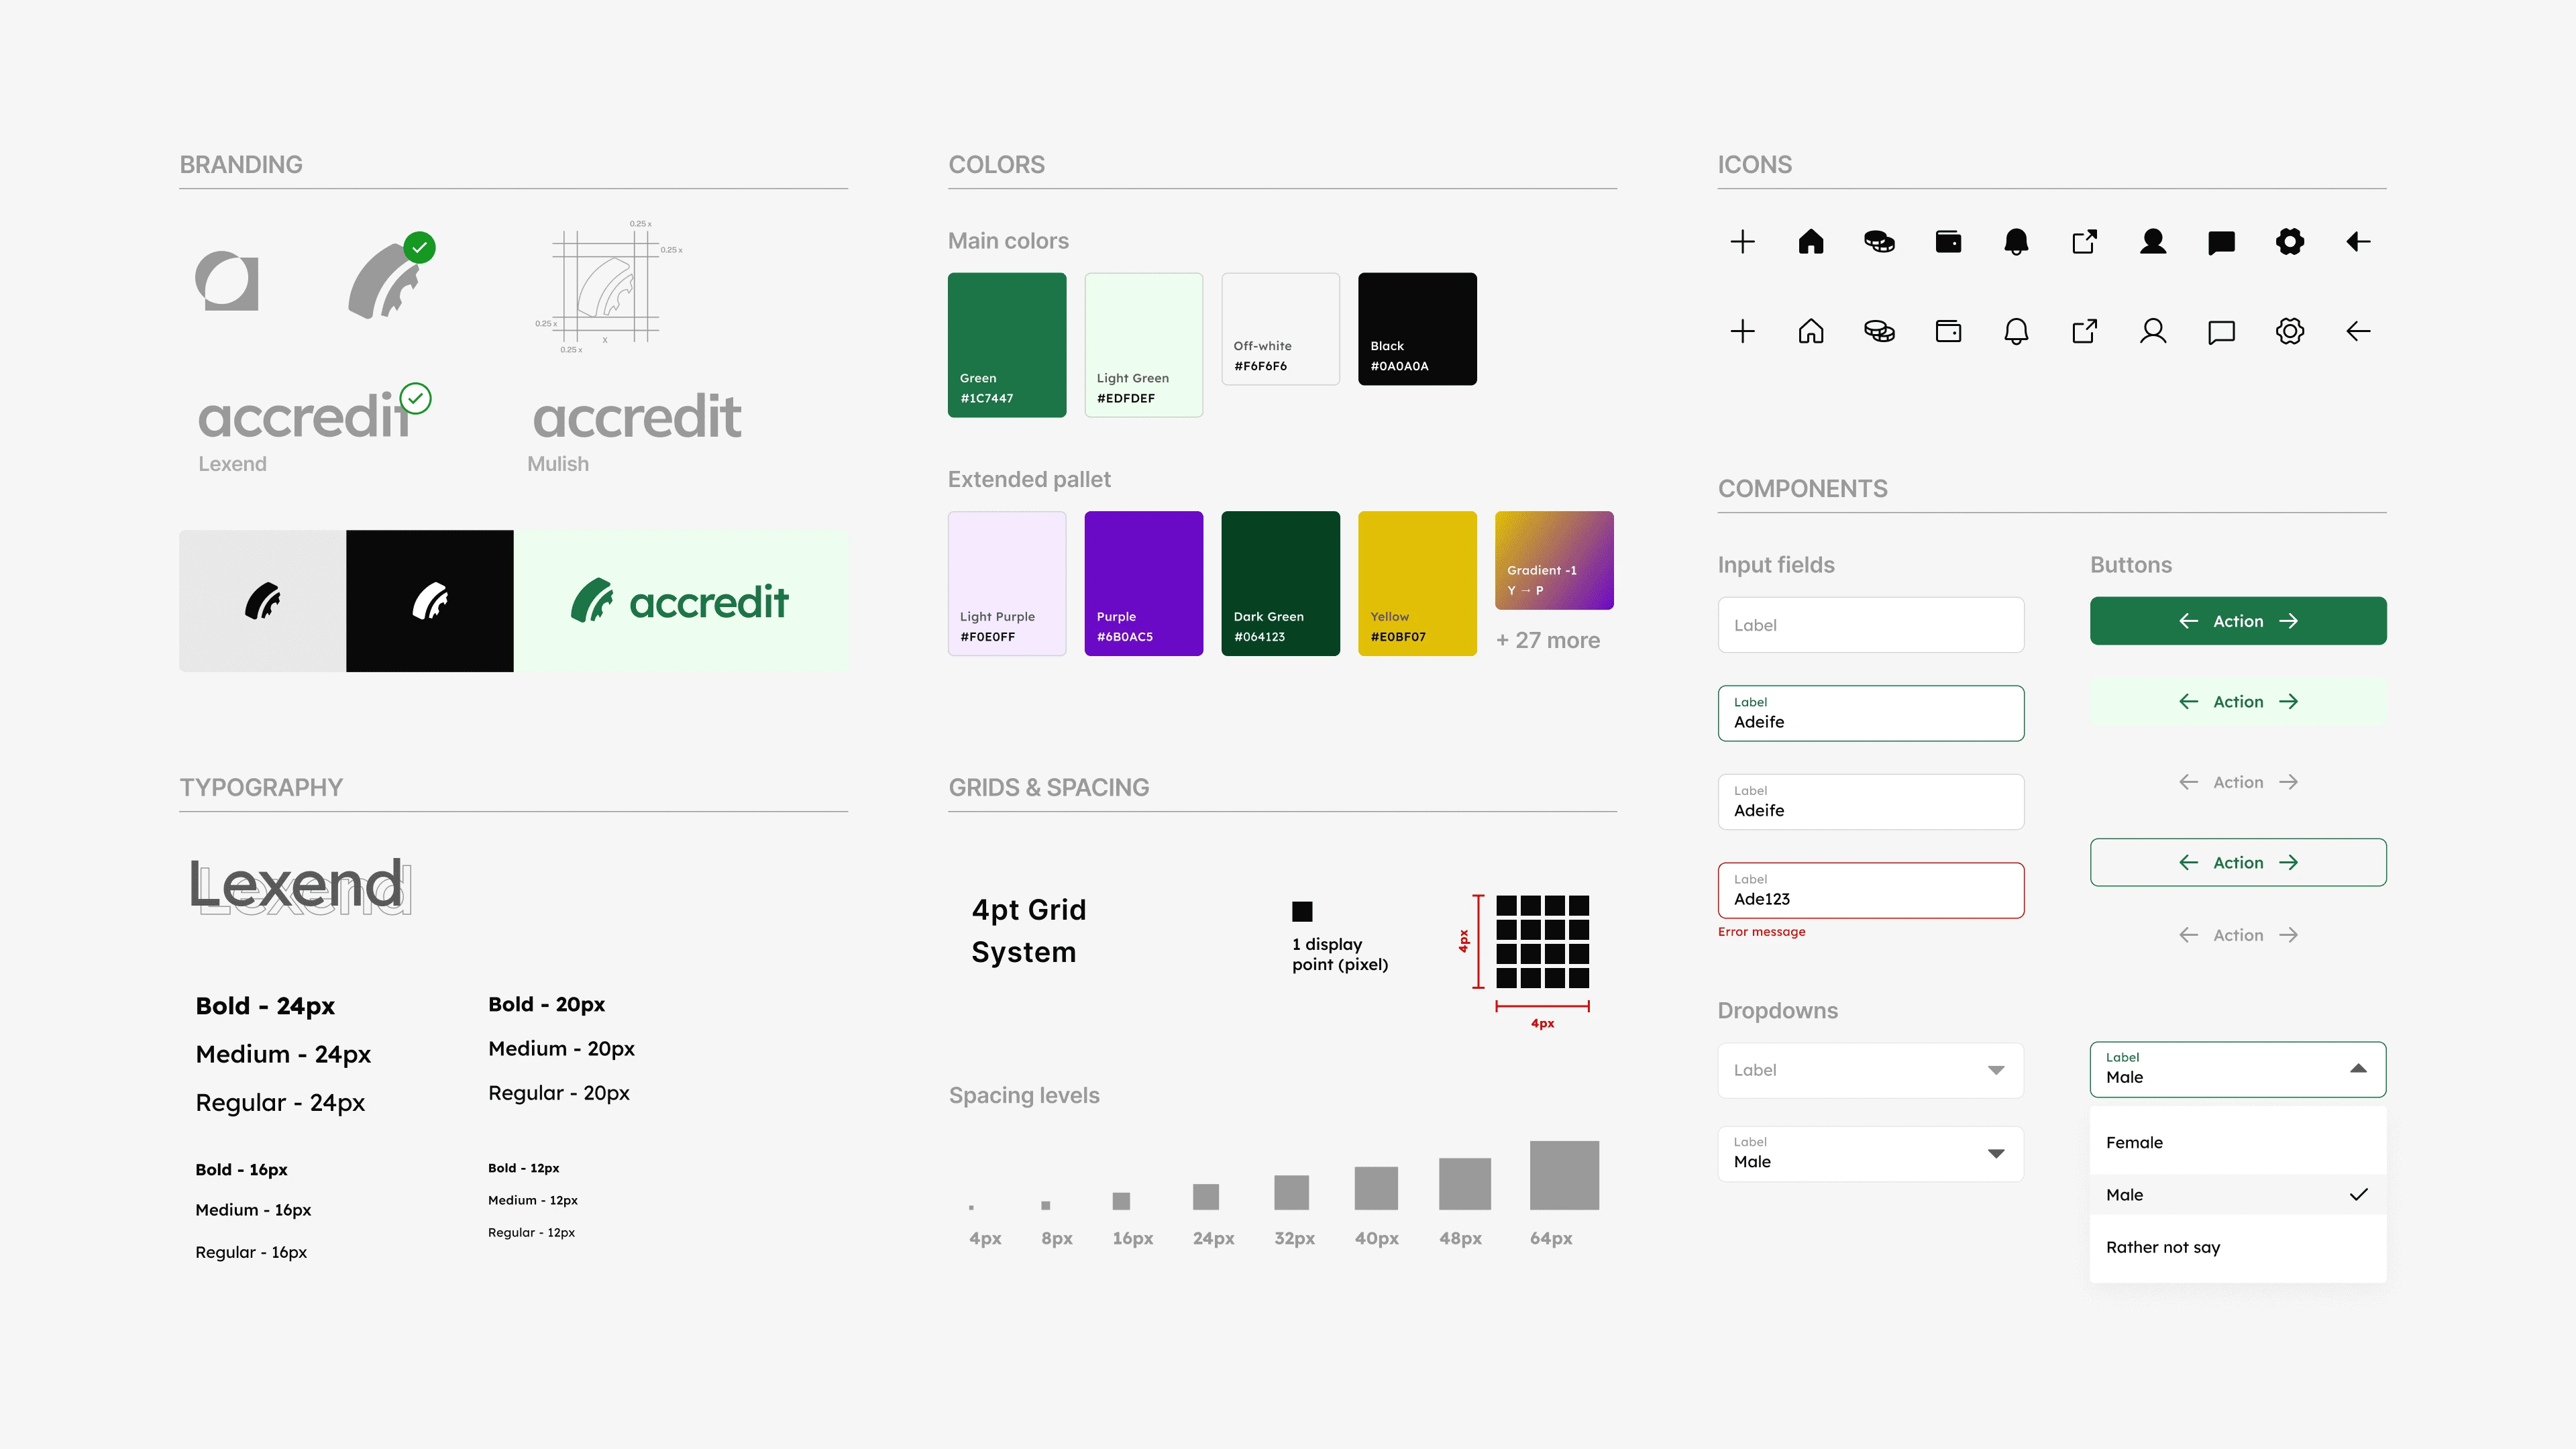Open the settings gear icon
Image resolution: width=2576 pixels, height=1449 pixels.
[x=2290, y=241]
